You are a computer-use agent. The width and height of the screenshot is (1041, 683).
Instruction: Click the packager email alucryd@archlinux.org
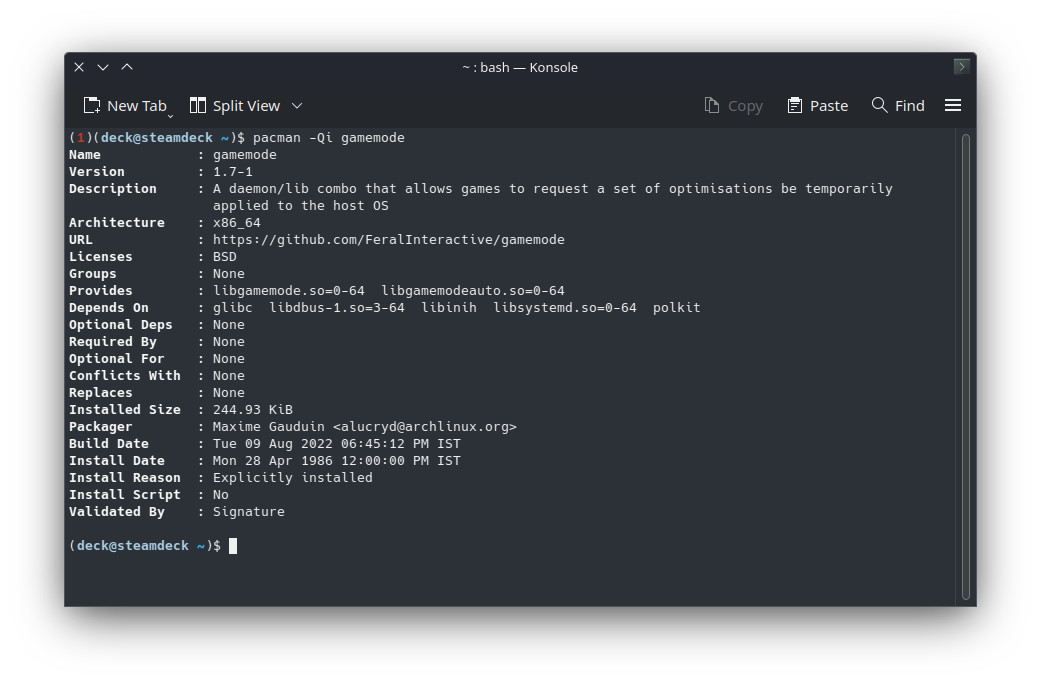424,427
